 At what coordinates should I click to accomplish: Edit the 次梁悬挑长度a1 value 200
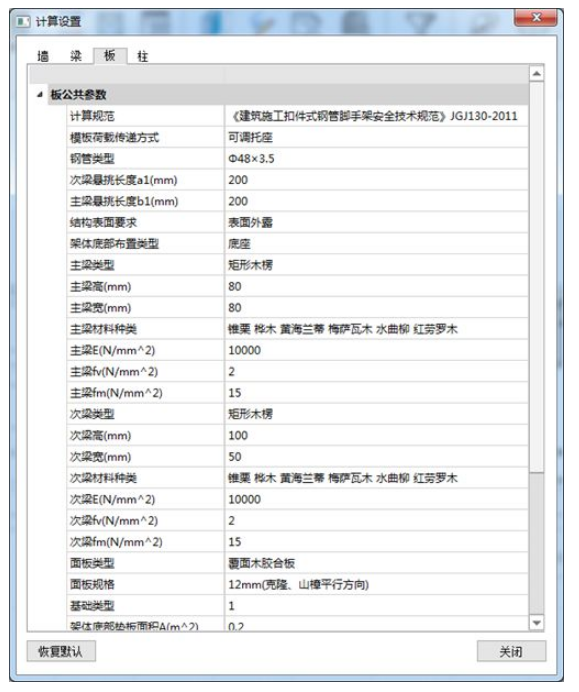(x=376, y=180)
